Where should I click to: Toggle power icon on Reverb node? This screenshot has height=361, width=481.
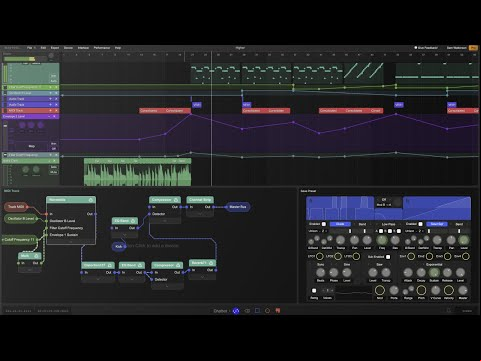(211, 263)
